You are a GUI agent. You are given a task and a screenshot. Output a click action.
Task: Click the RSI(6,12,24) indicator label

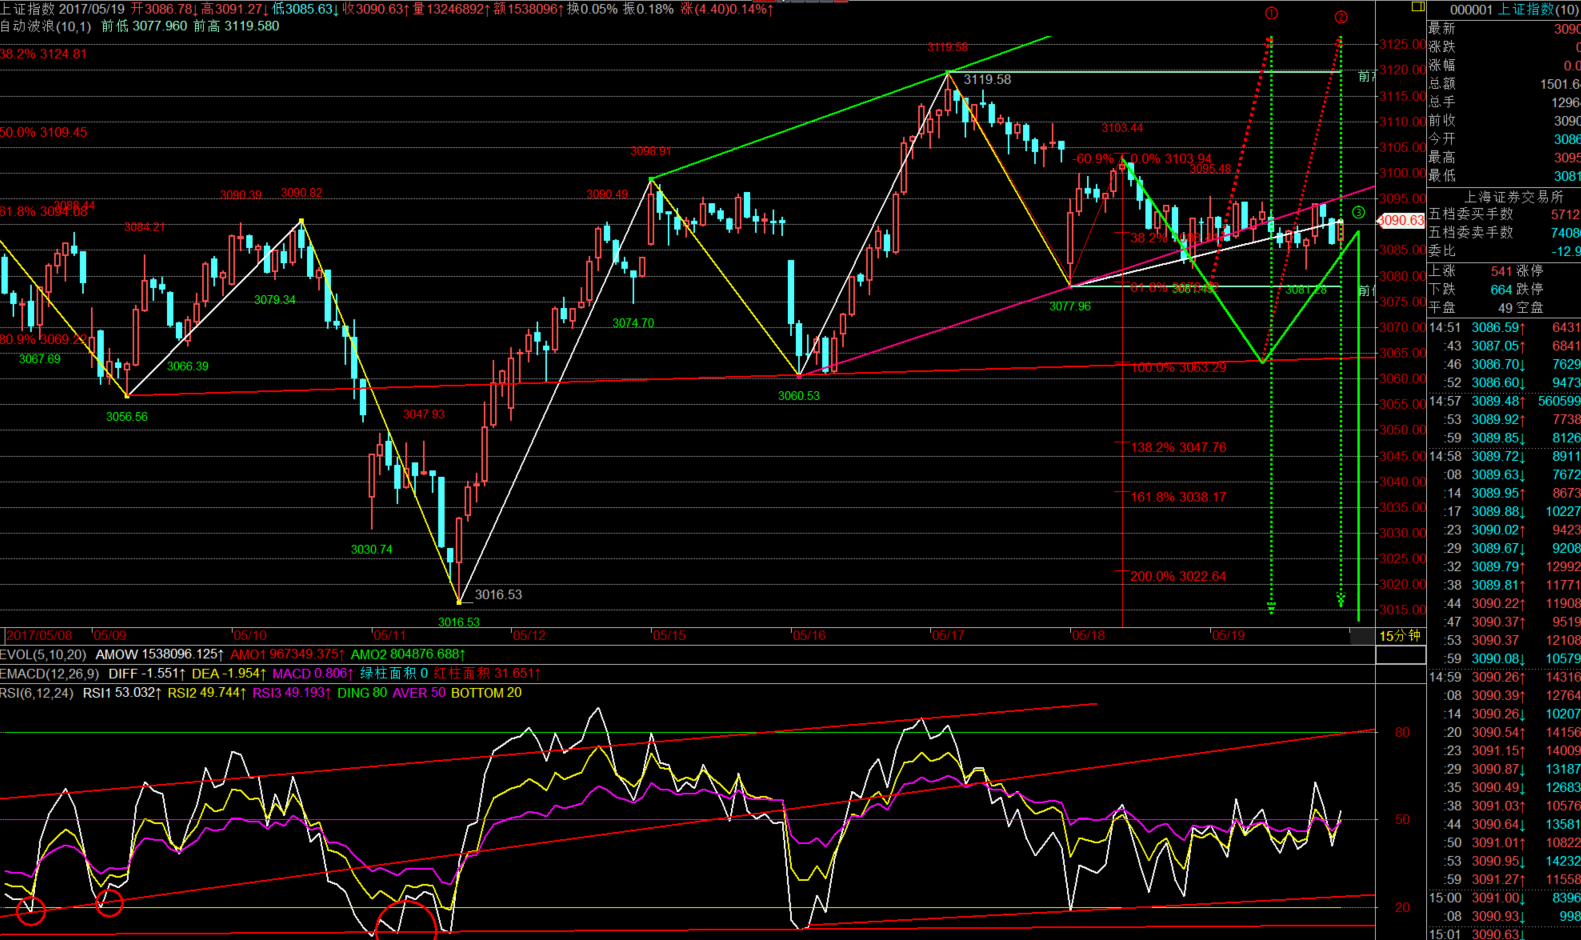tap(37, 692)
